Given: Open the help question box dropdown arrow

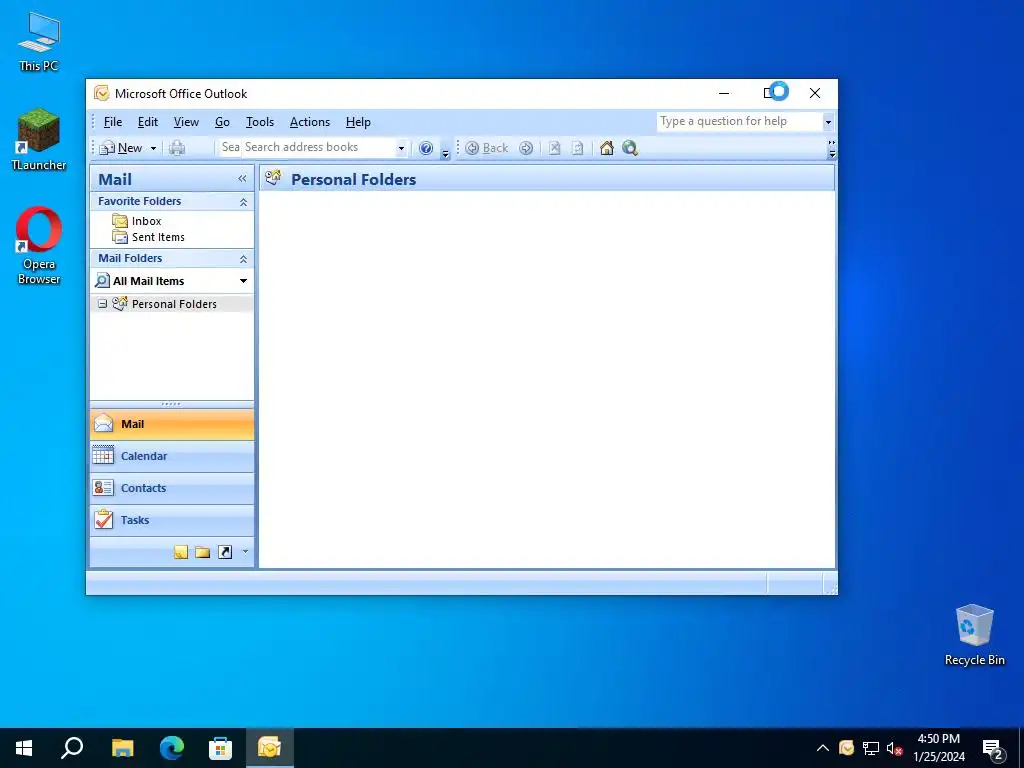Looking at the screenshot, I should point(828,122).
